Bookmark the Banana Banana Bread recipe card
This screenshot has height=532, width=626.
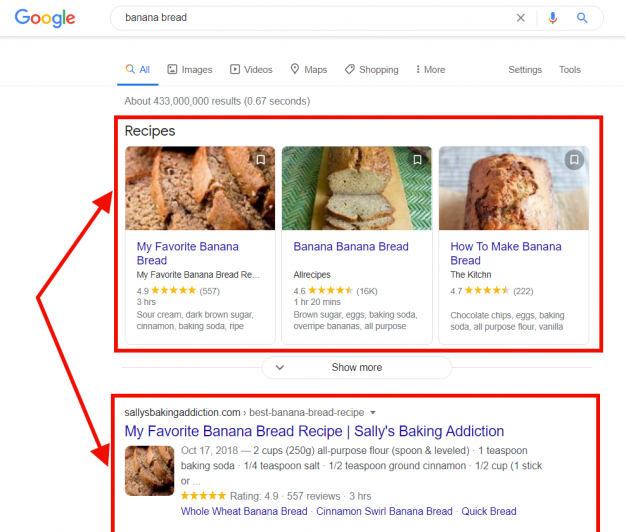coord(417,160)
